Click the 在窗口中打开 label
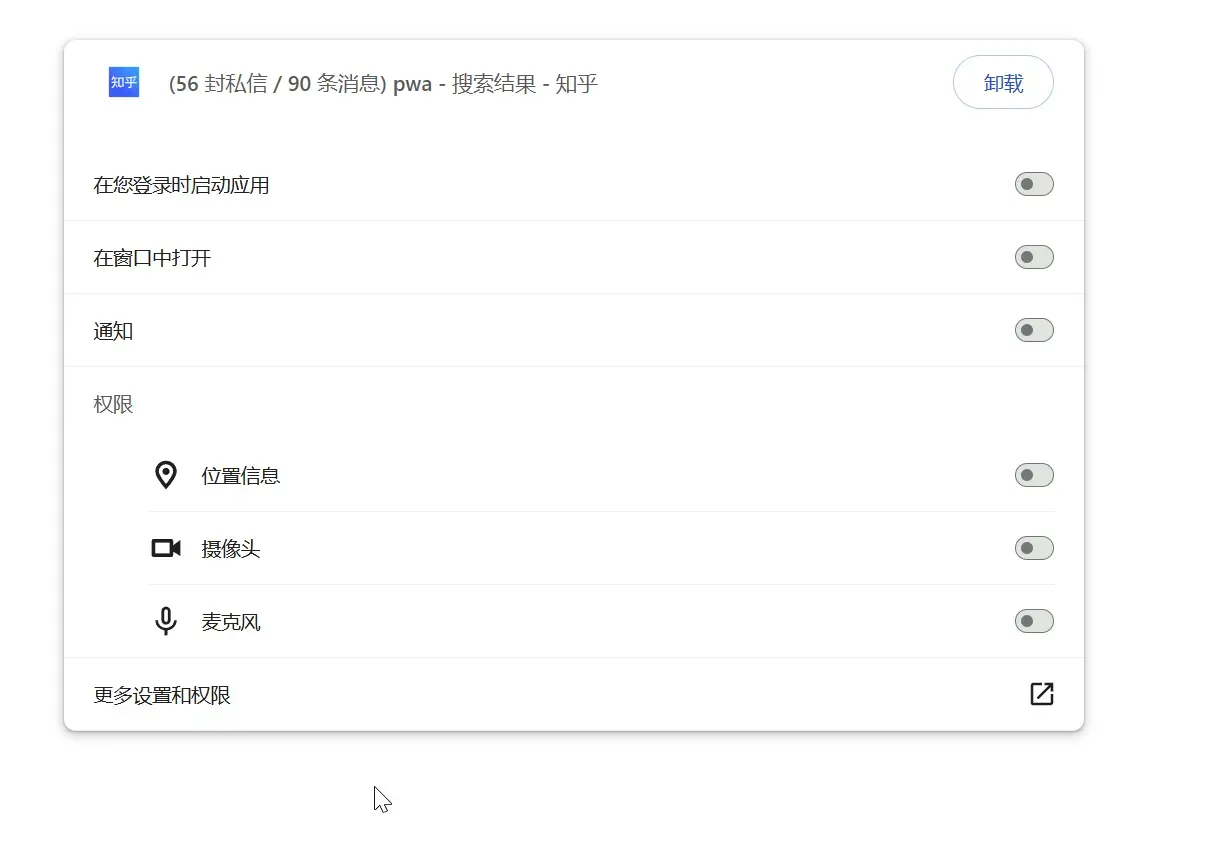This screenshot has width=1205, height=863. [152, 258]
